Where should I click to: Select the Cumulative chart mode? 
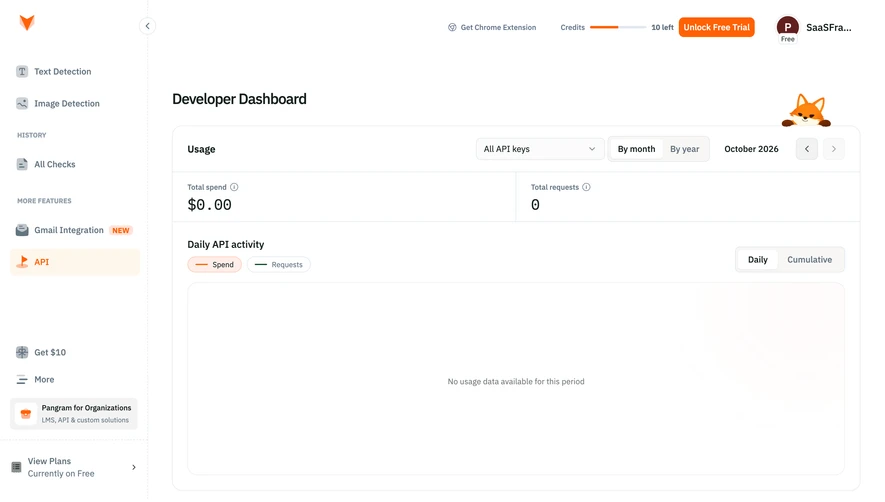(x=809, y=260)
